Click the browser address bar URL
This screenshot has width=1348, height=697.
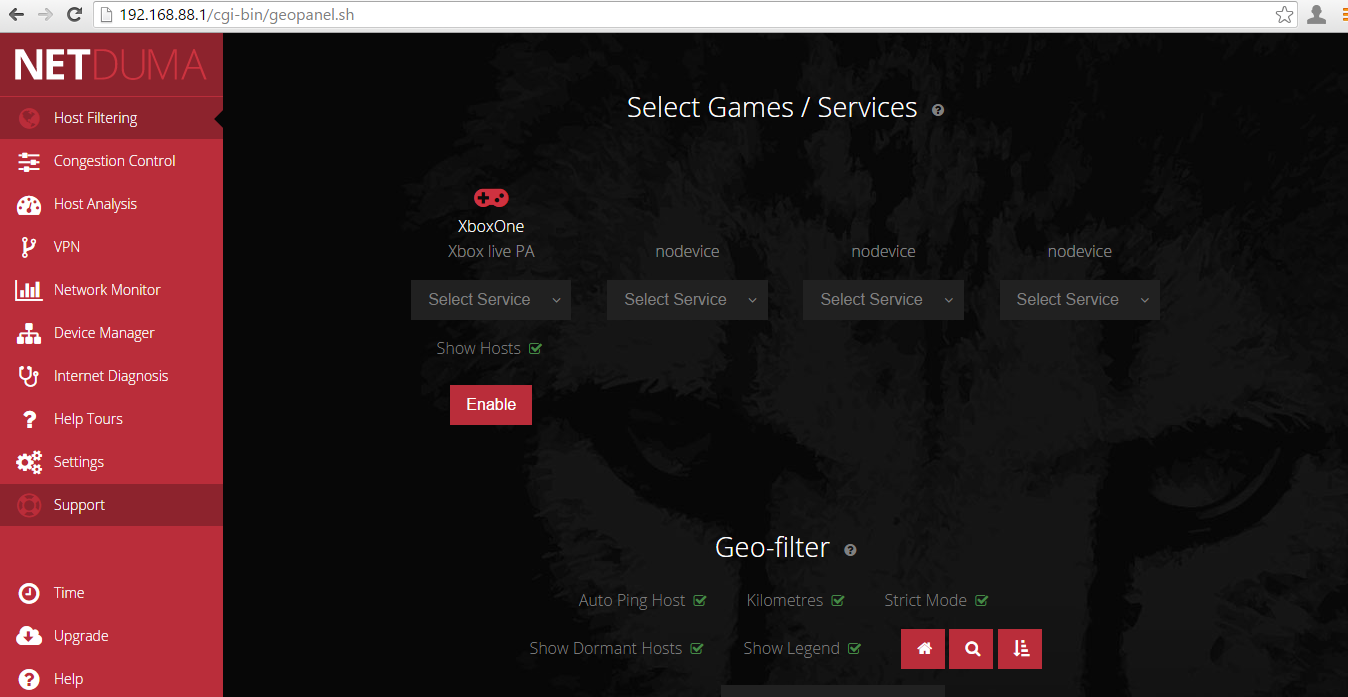click(236, 15)
